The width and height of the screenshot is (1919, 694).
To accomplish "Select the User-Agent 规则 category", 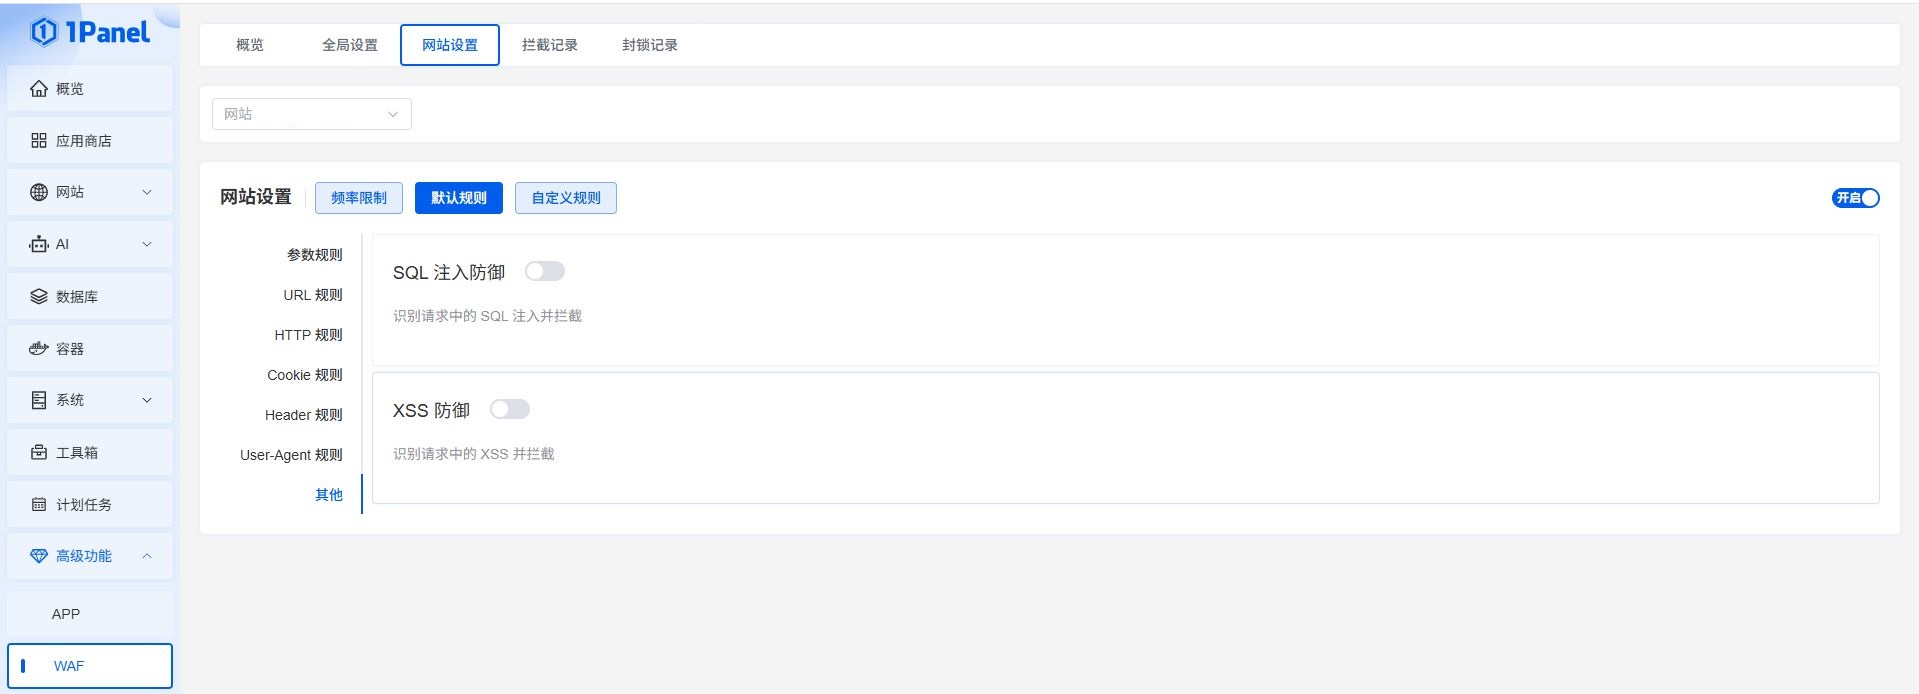I will pyautogui.click(x=291, y=455).
